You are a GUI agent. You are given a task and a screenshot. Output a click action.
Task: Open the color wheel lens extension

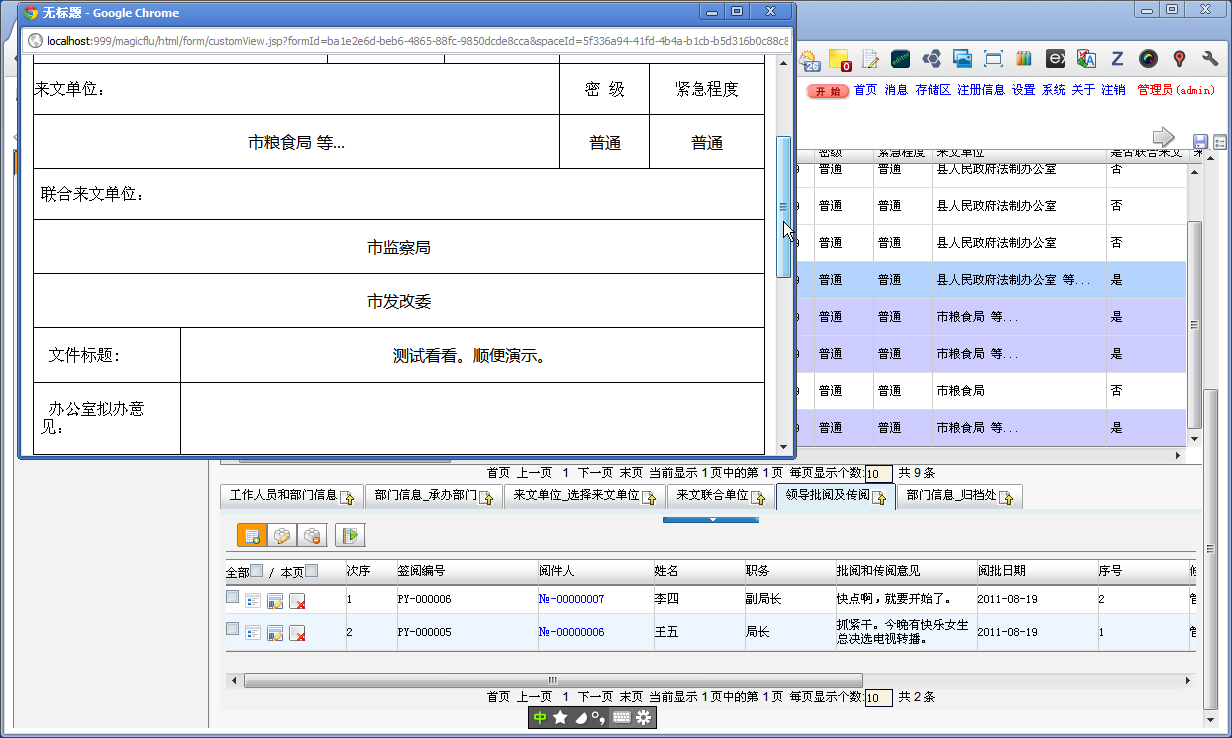[x=1148, y=59]
